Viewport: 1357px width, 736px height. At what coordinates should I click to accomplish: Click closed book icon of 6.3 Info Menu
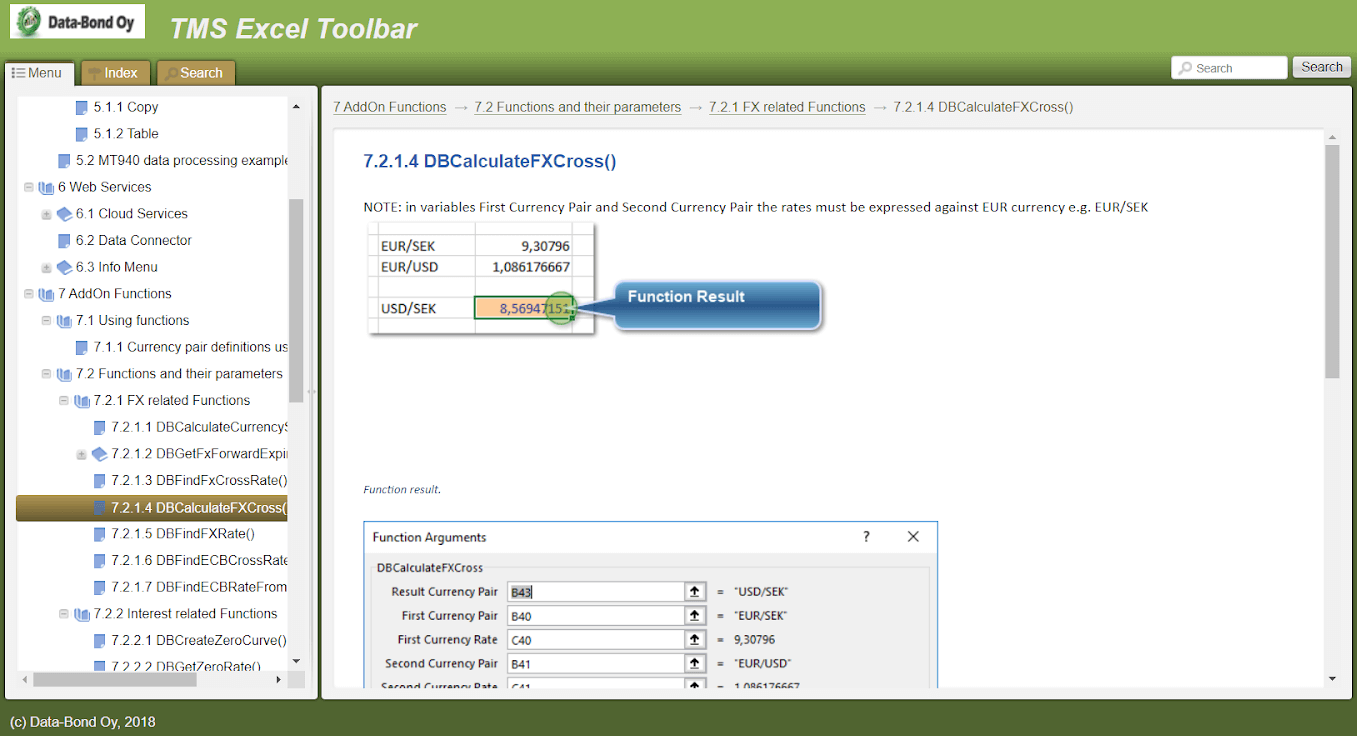(64, 267)
